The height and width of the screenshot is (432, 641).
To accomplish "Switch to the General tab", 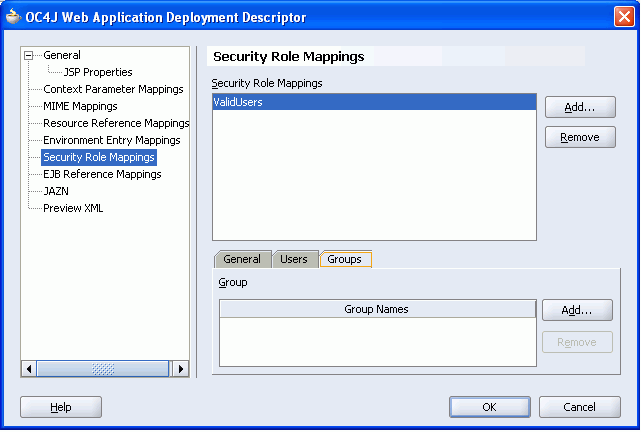I will click(x=242, y=260).
